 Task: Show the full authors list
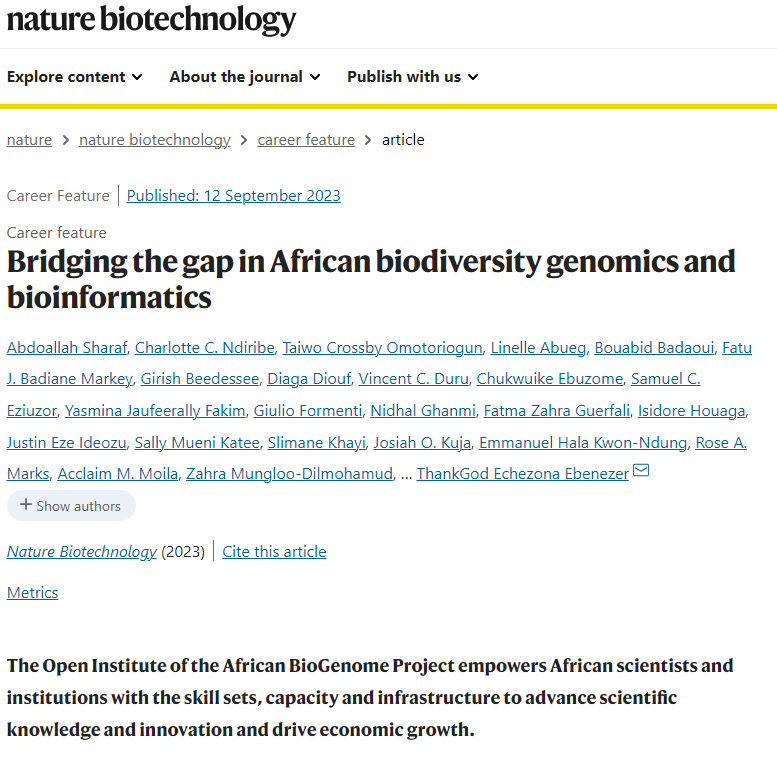71,506
